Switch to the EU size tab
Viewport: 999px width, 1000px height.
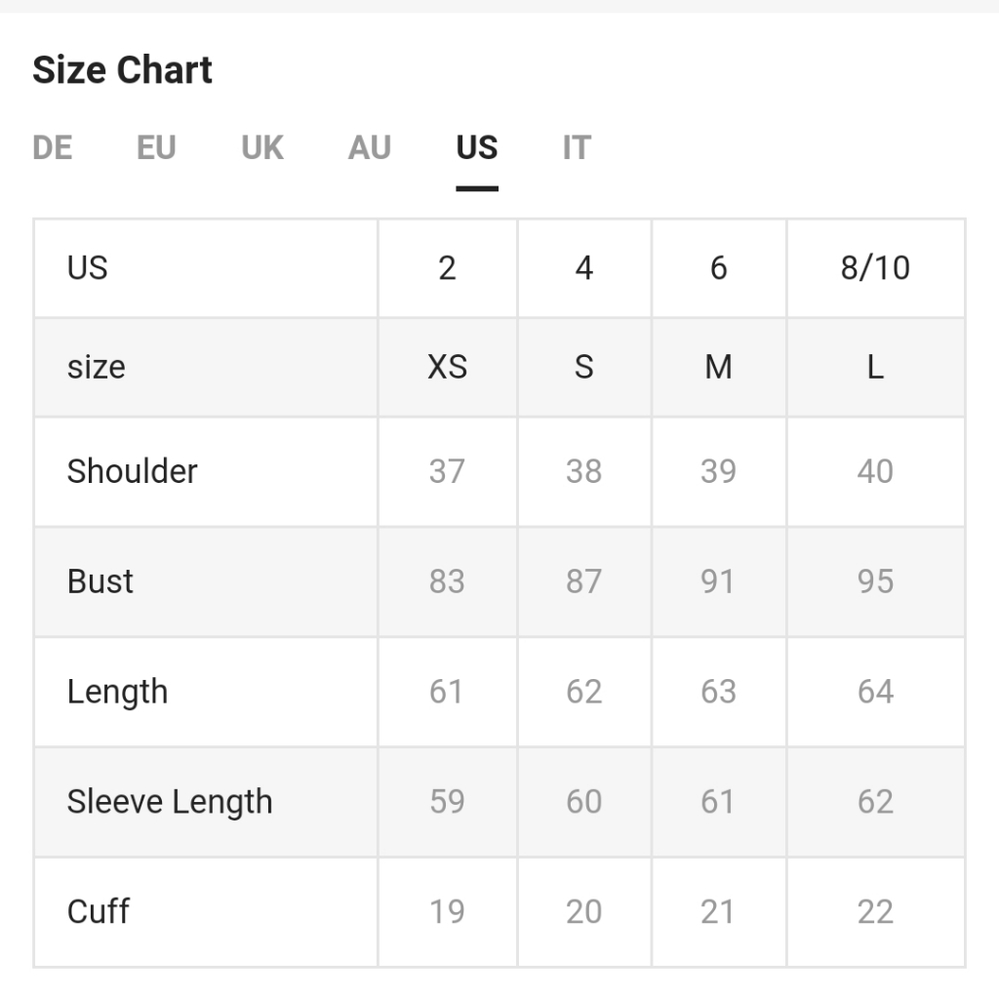coord(156,148)
